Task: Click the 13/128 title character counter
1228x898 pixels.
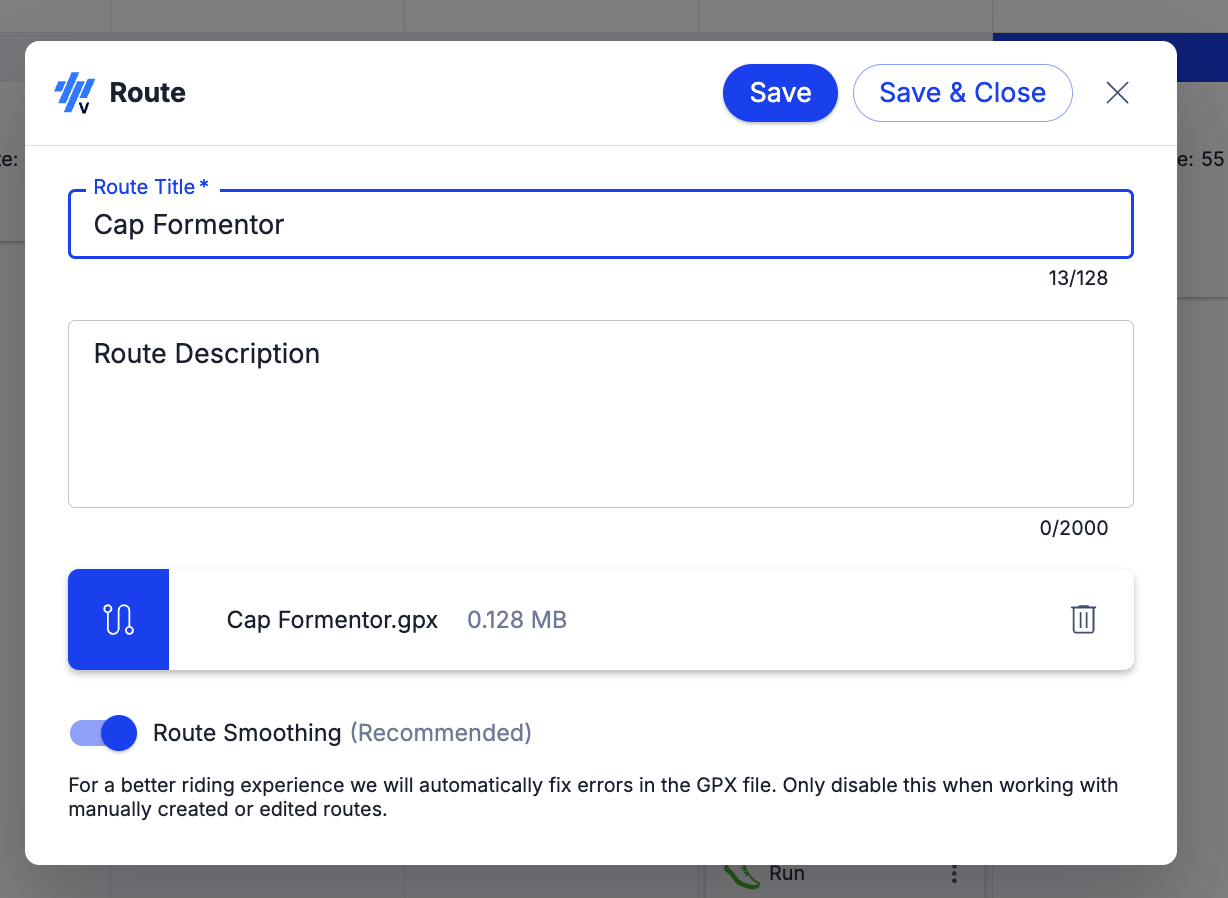Action: 1078,279
